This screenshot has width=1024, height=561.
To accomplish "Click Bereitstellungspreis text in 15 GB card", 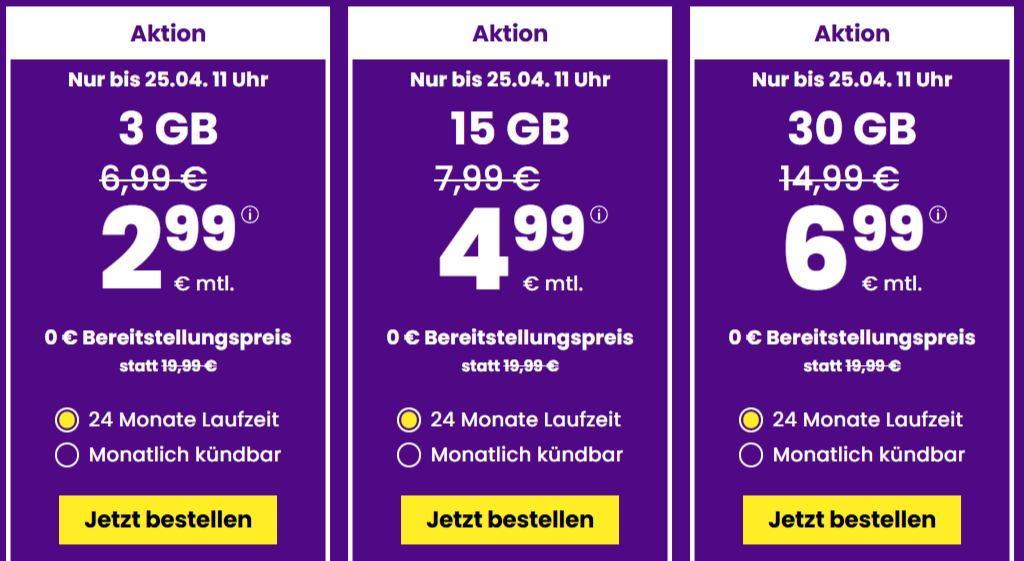I will coord(528,338).
